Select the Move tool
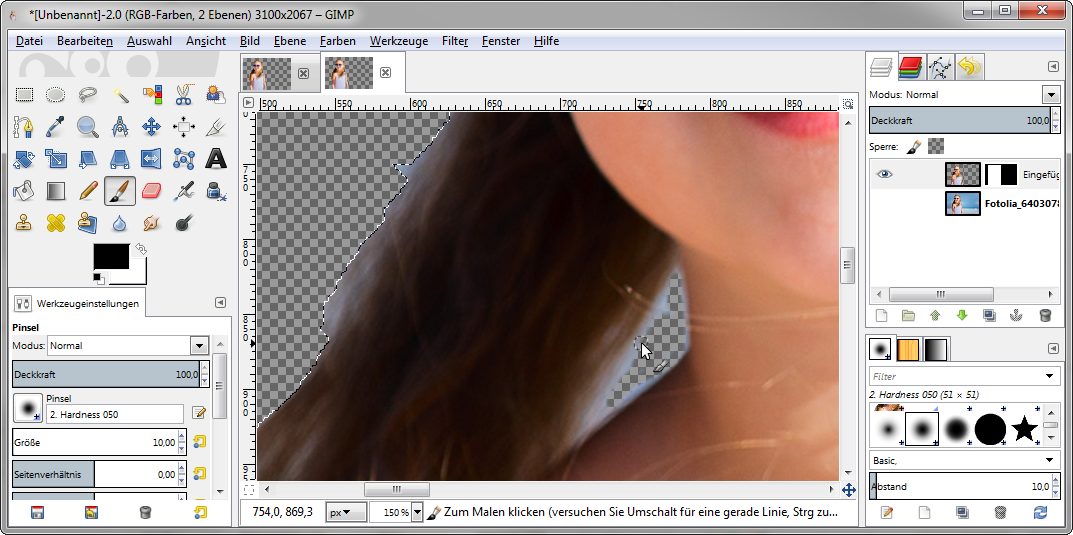Screen dimensions: 1073x535 click(x=151, y=127)
